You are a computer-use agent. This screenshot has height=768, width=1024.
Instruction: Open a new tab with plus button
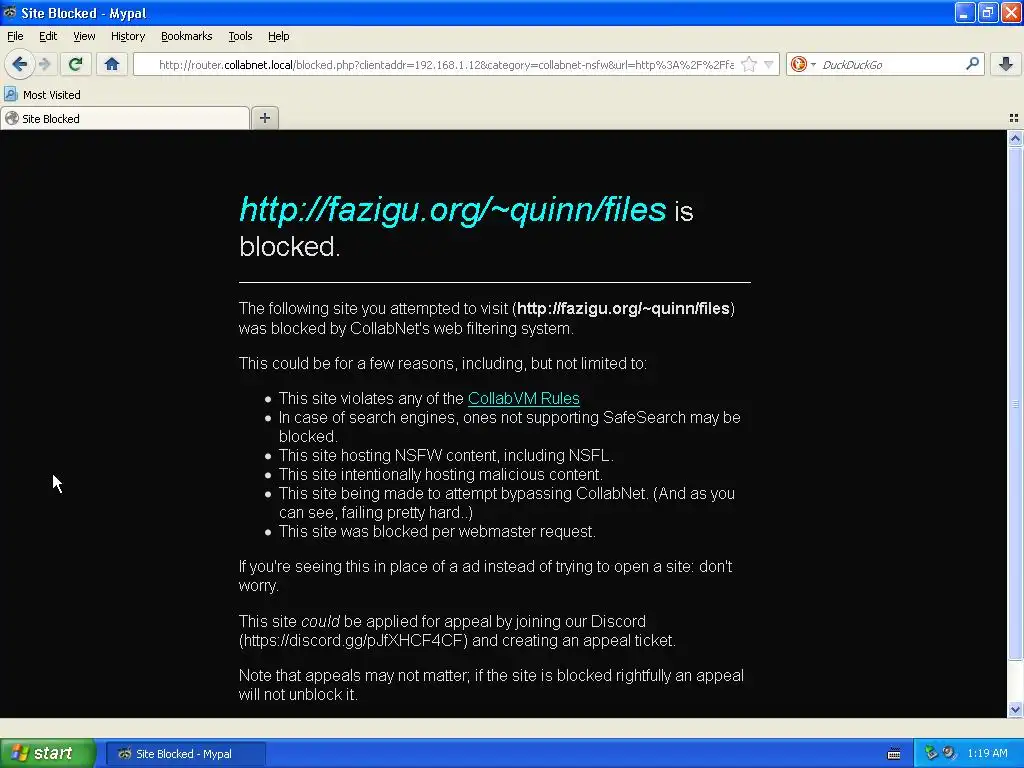coord(264,118)
